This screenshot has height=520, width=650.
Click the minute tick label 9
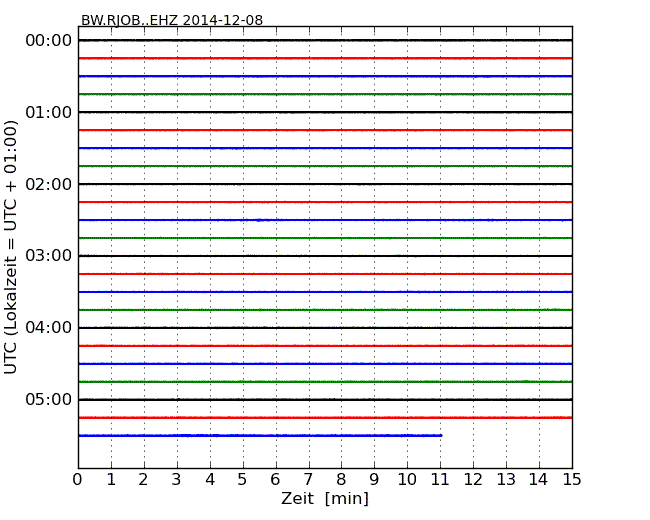click(374, 480)
